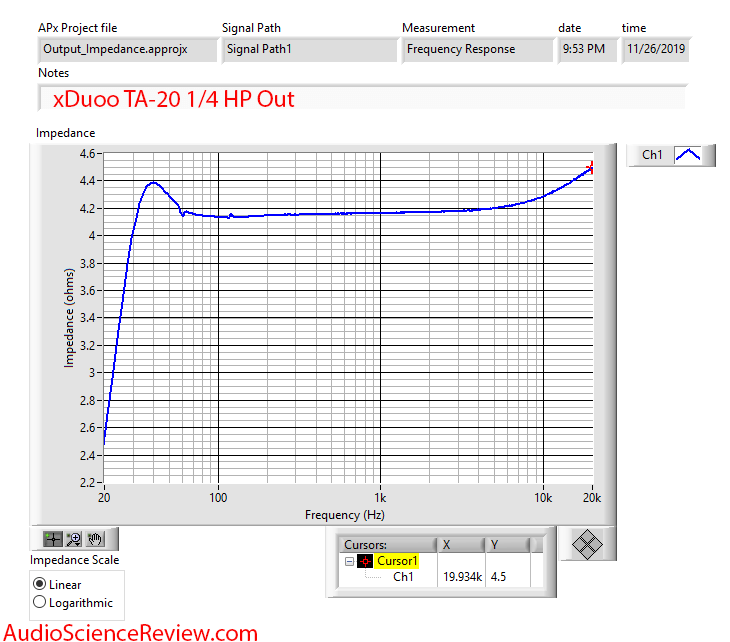Image resolution: width=730 pixels, height=642 pixels.
Task: Select the hand pan tool
Action: click(x=95, y=539)
